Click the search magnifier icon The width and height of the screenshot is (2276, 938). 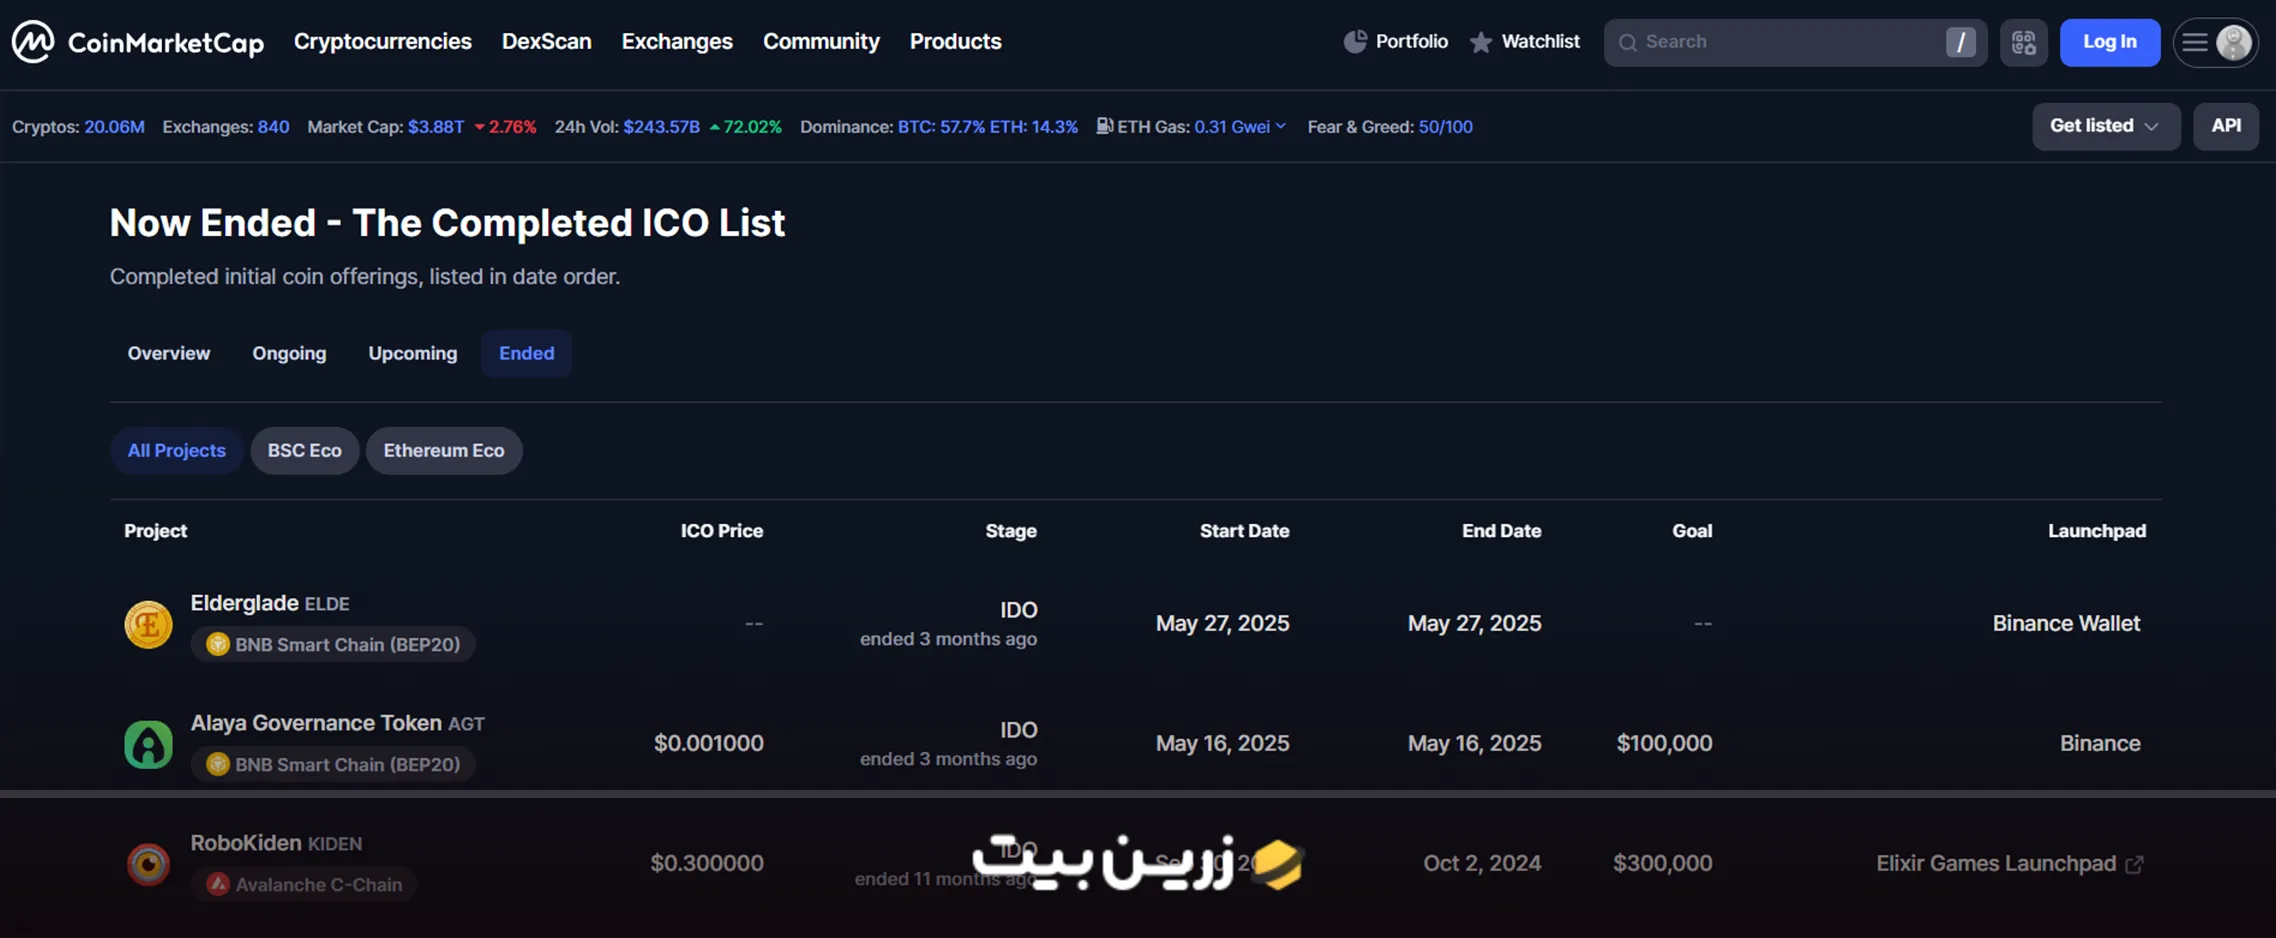pos(1628,42)
